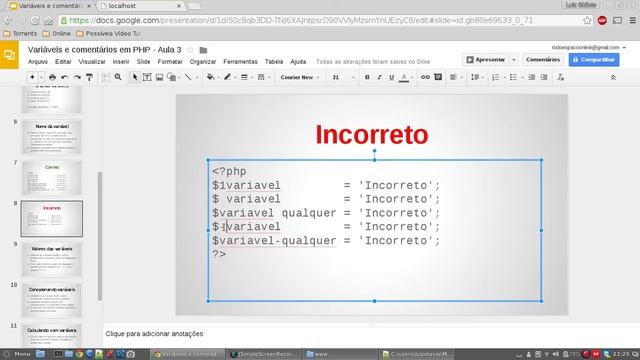Star the presentation title
The image size is (640, 360).
pos(190,50)
